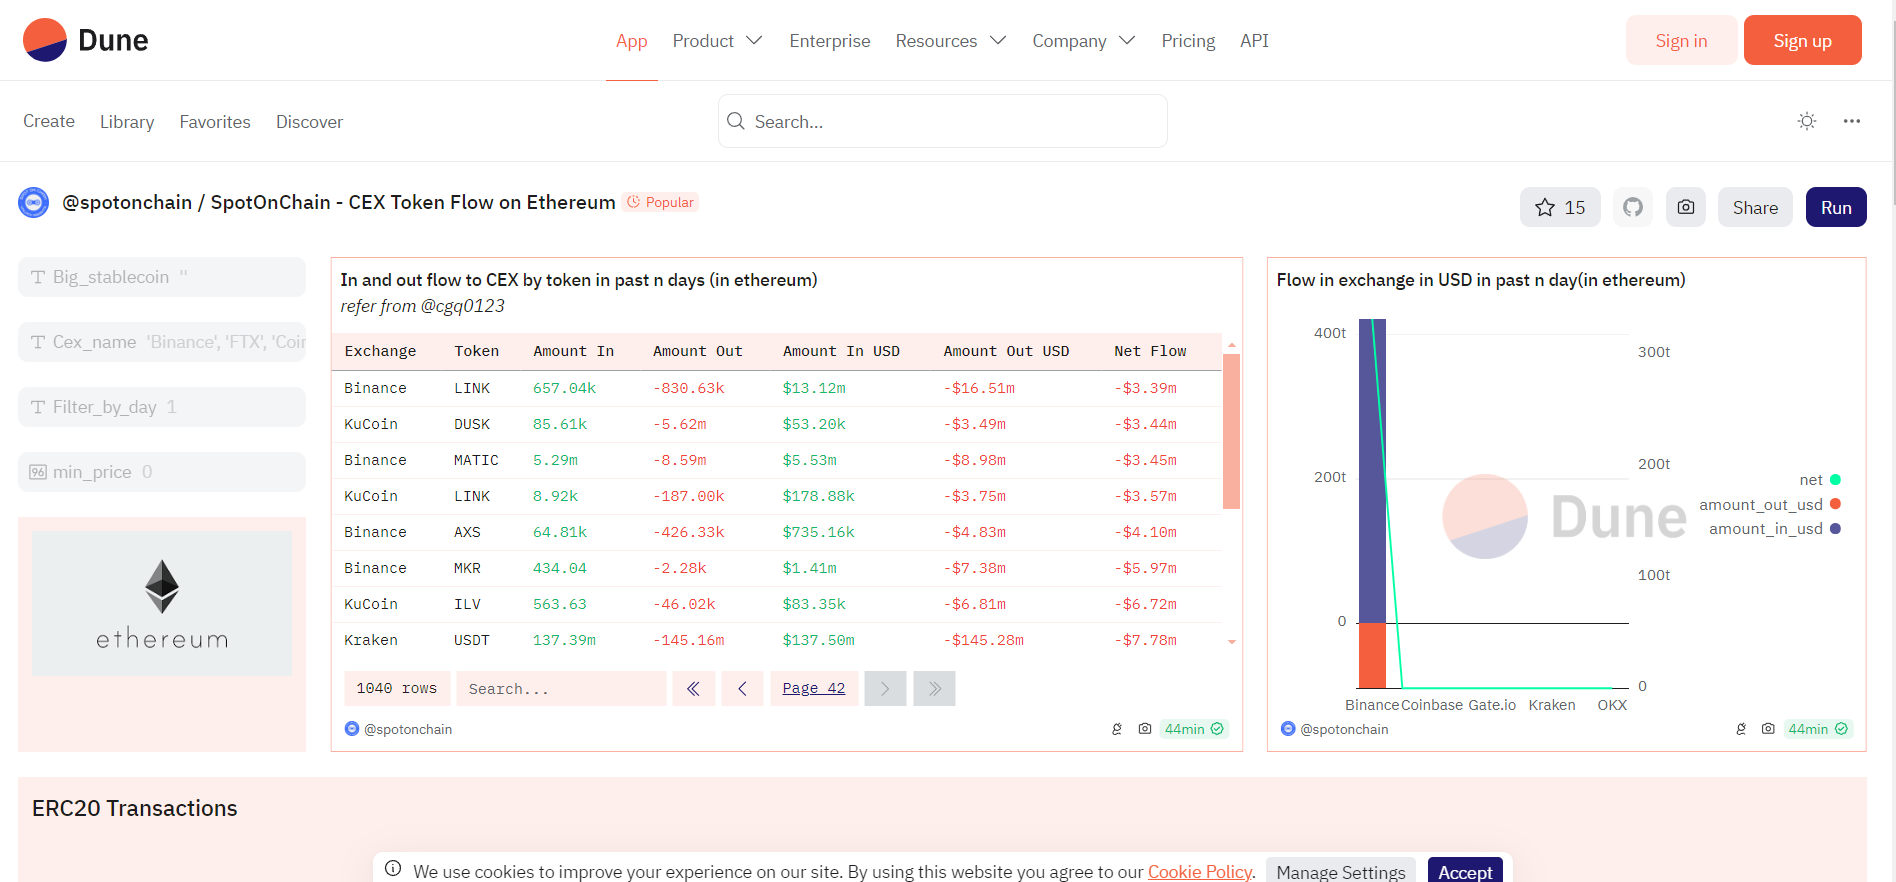Expand the Resources dropdown menu

point(951,41)
